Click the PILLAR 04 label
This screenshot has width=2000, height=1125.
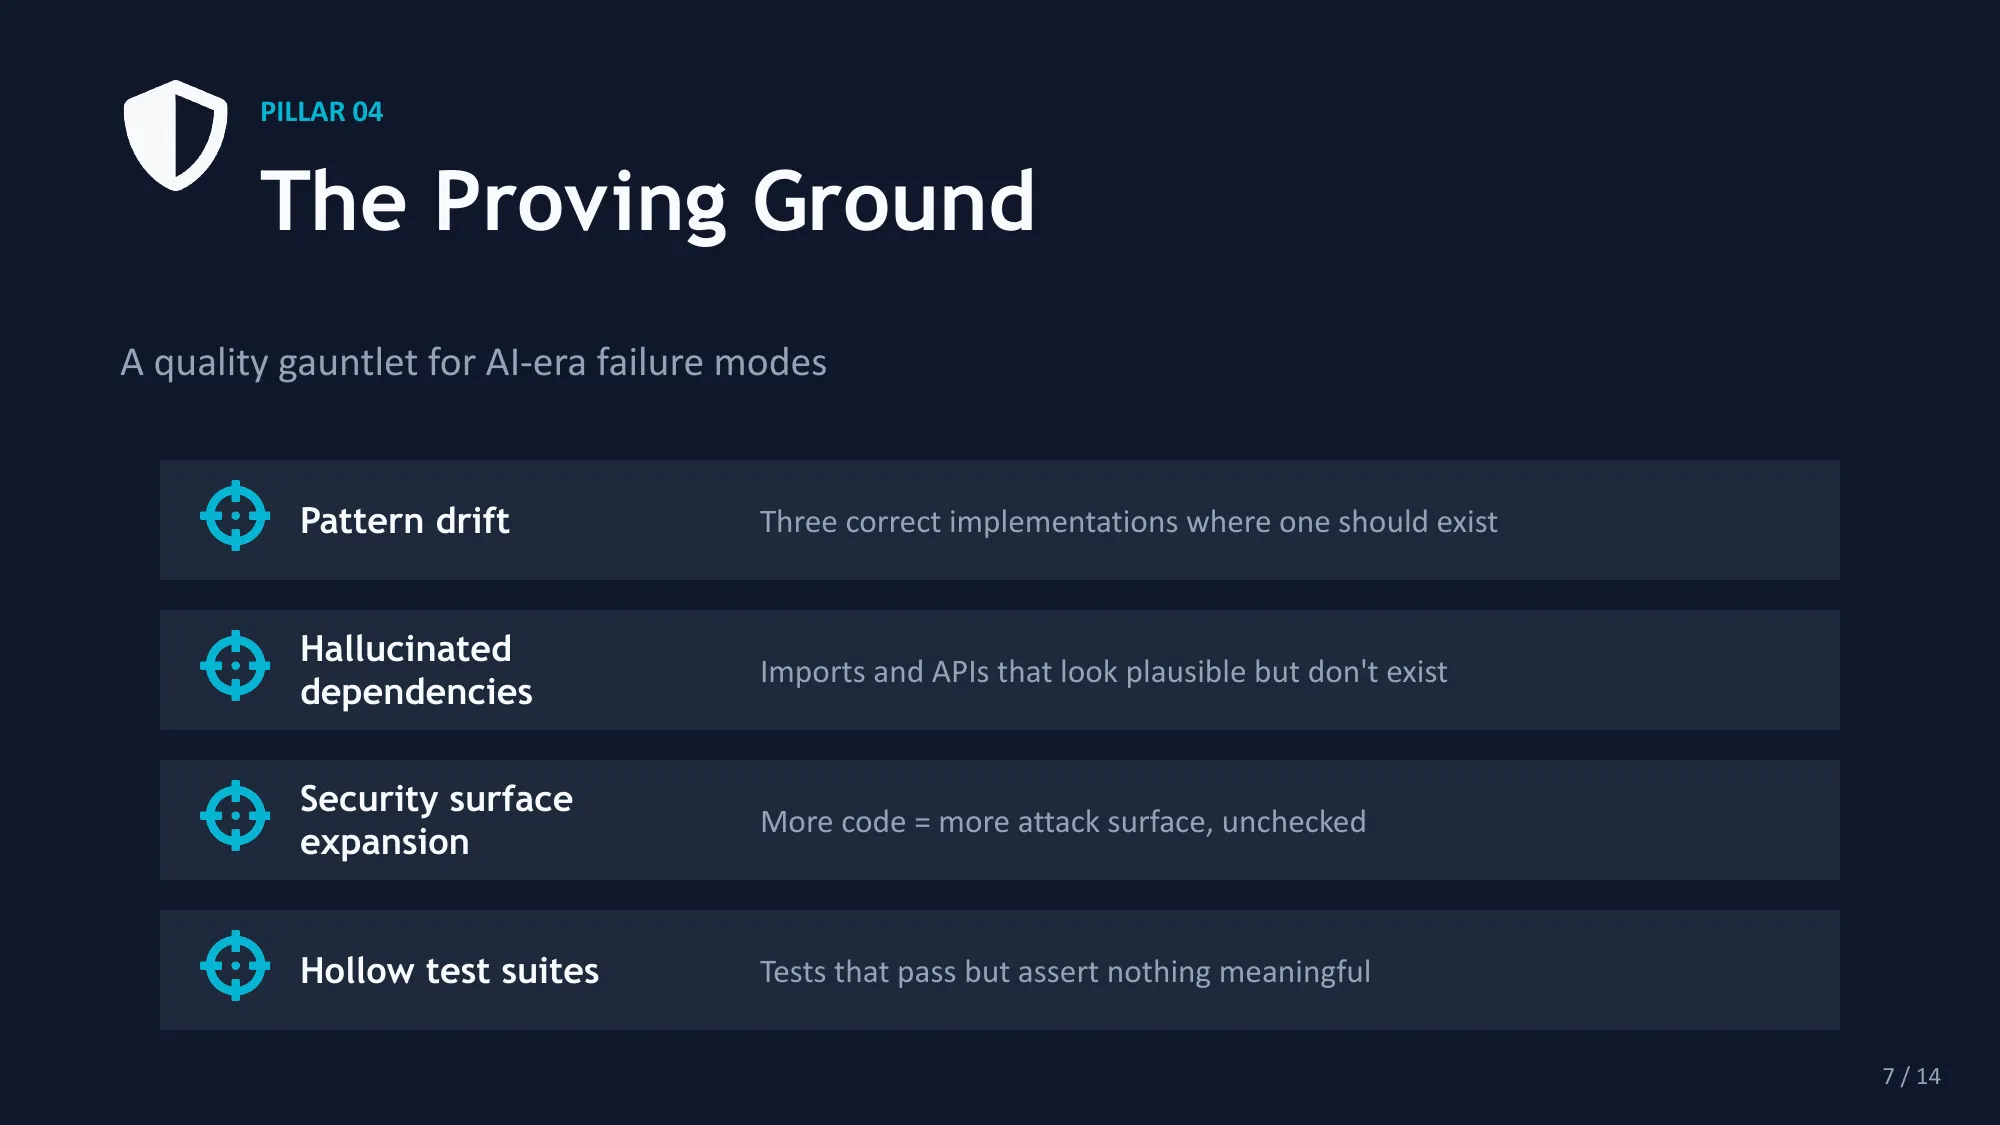click(x=321, y=112)
